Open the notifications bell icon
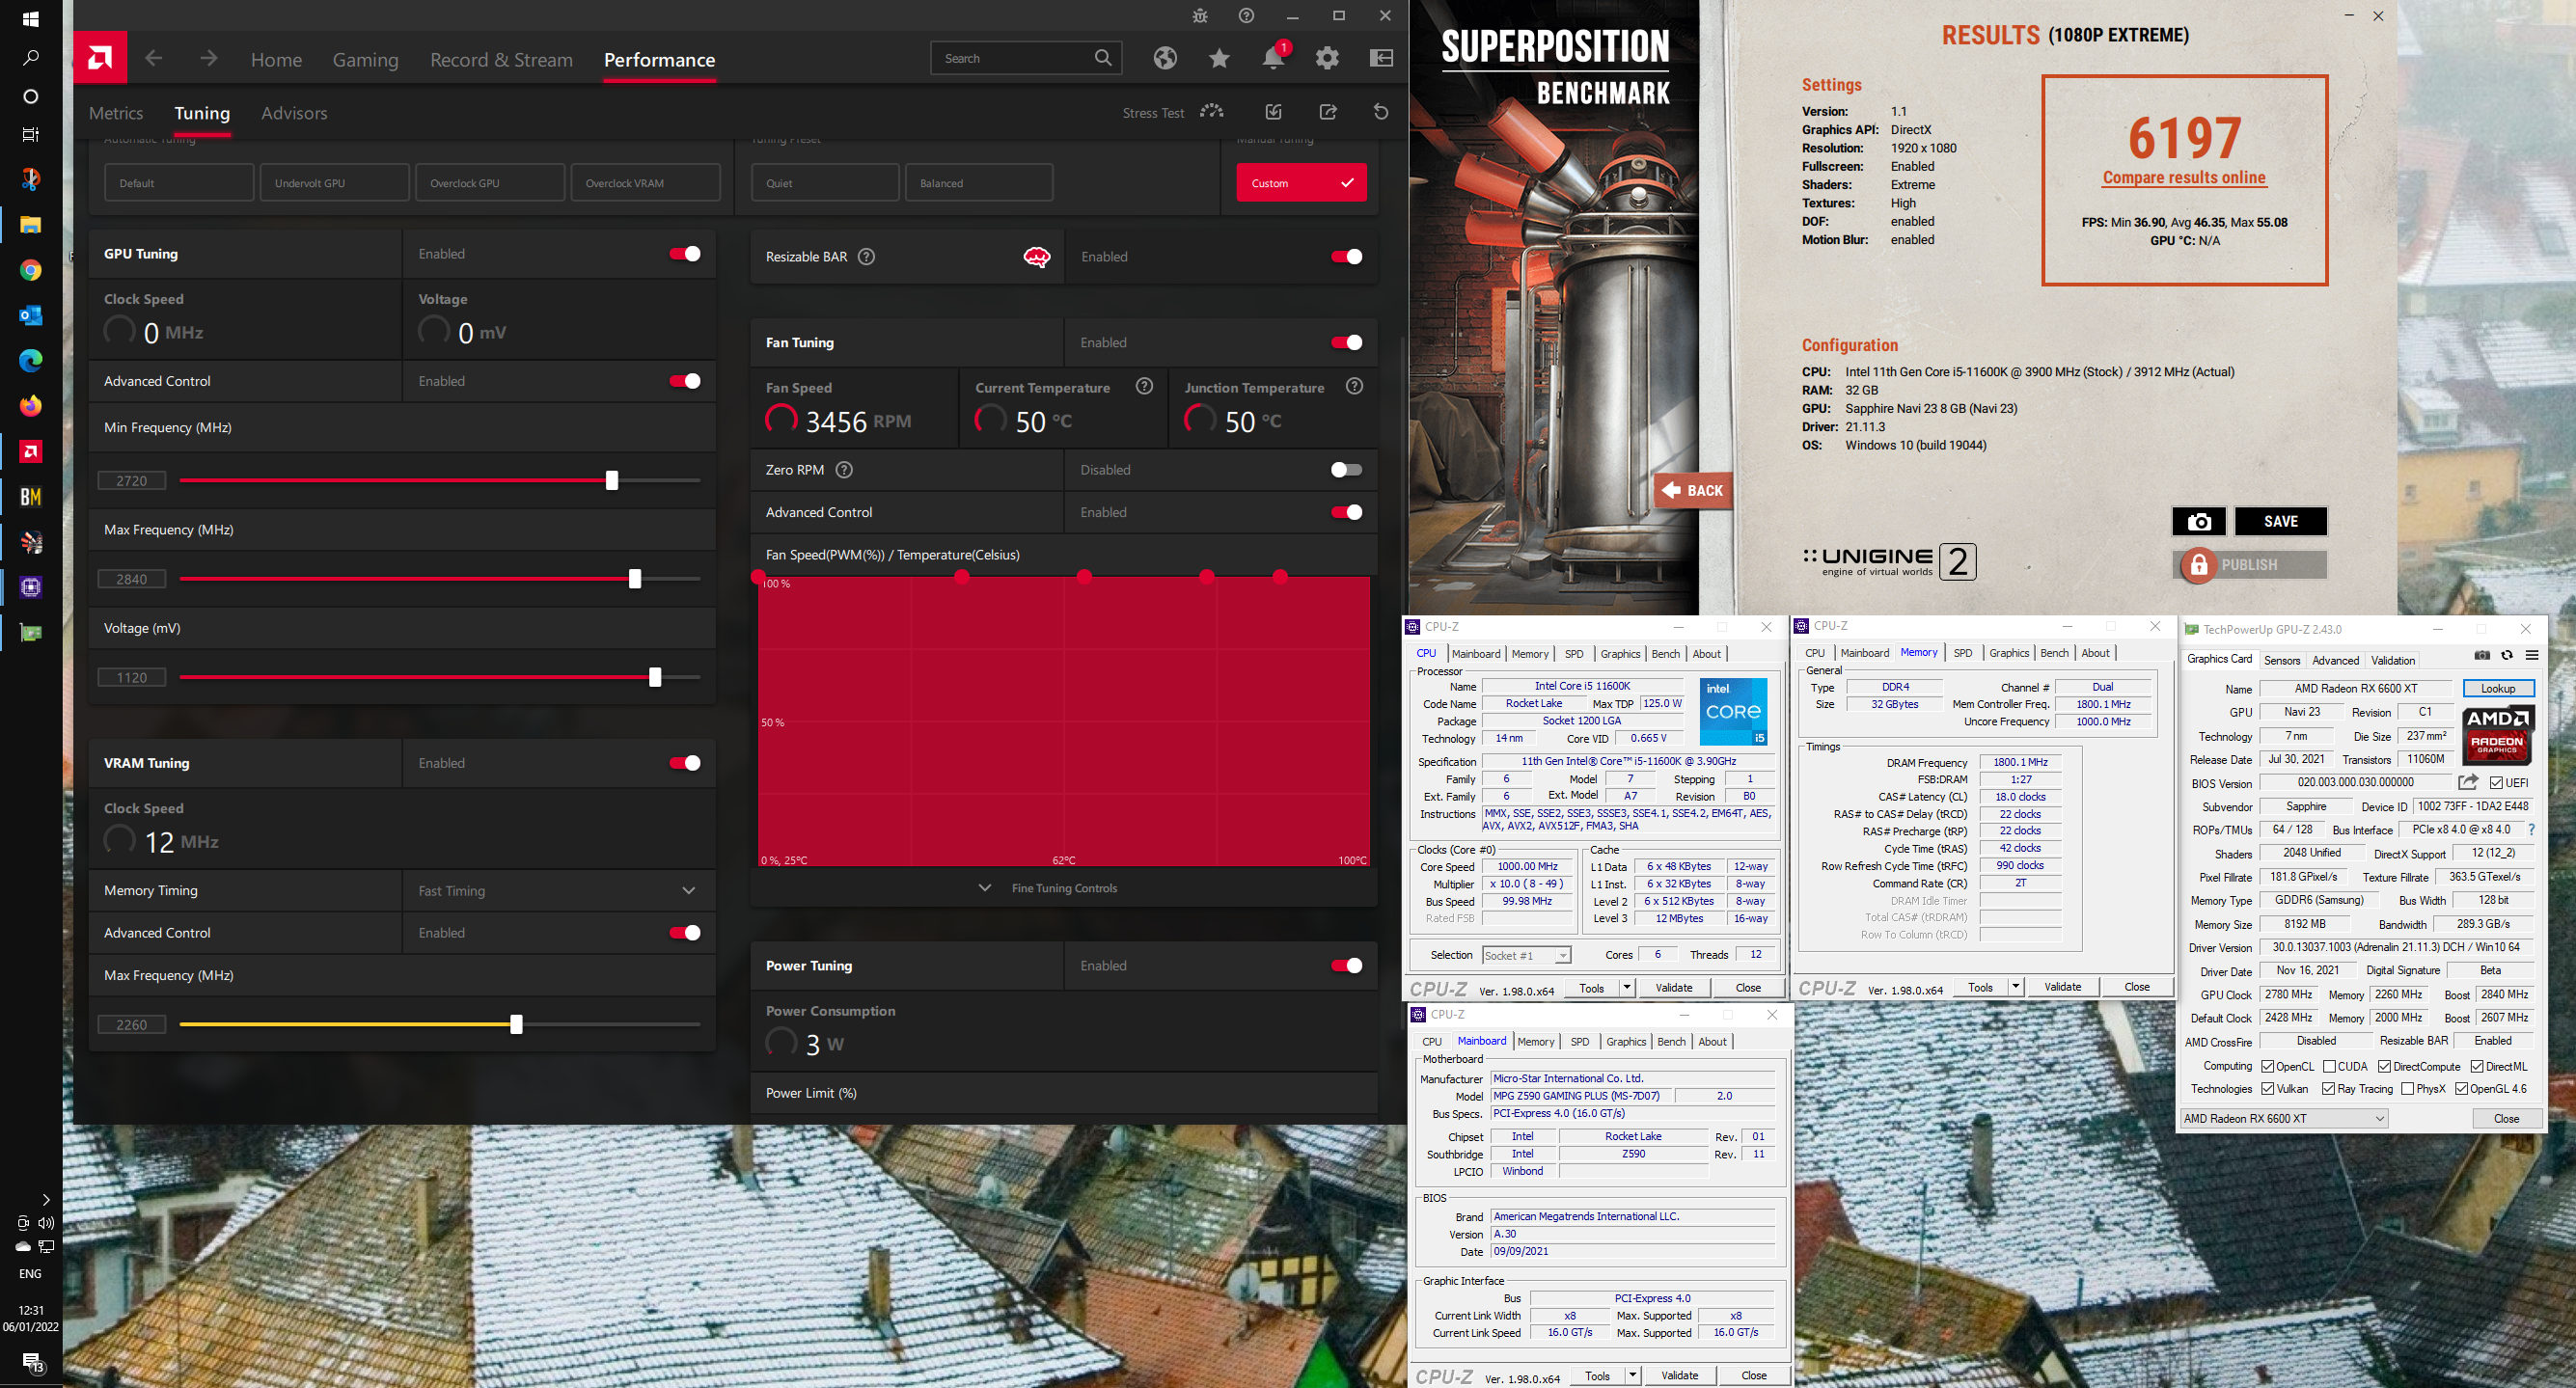The width and height of the screenshot is (2576, 1388). [1273, 58]
